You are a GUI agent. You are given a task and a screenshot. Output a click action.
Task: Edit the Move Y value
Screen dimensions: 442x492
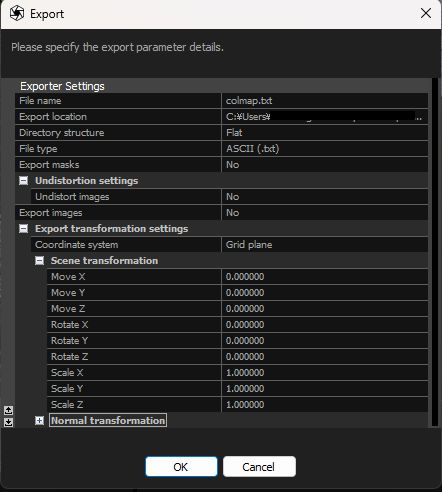pos(325,293)
